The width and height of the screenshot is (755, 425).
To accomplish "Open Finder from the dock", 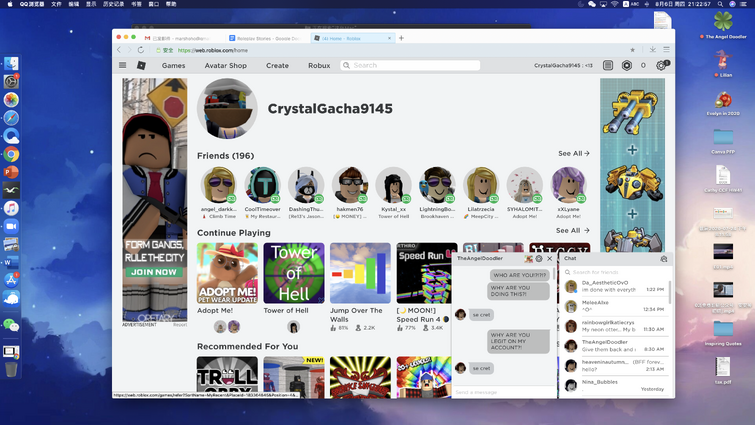I will pos(11,64).
